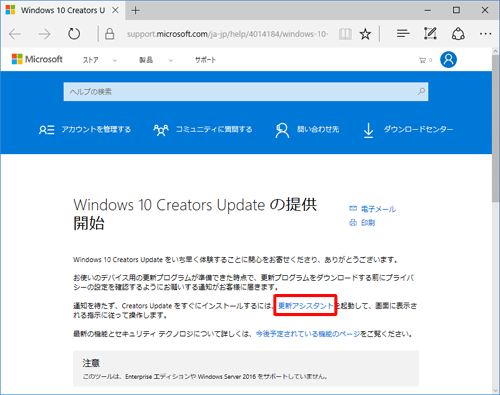Select the Windows 10 Creators tab
This screenshot has height=395, width=500.
(x=63, y=10)
